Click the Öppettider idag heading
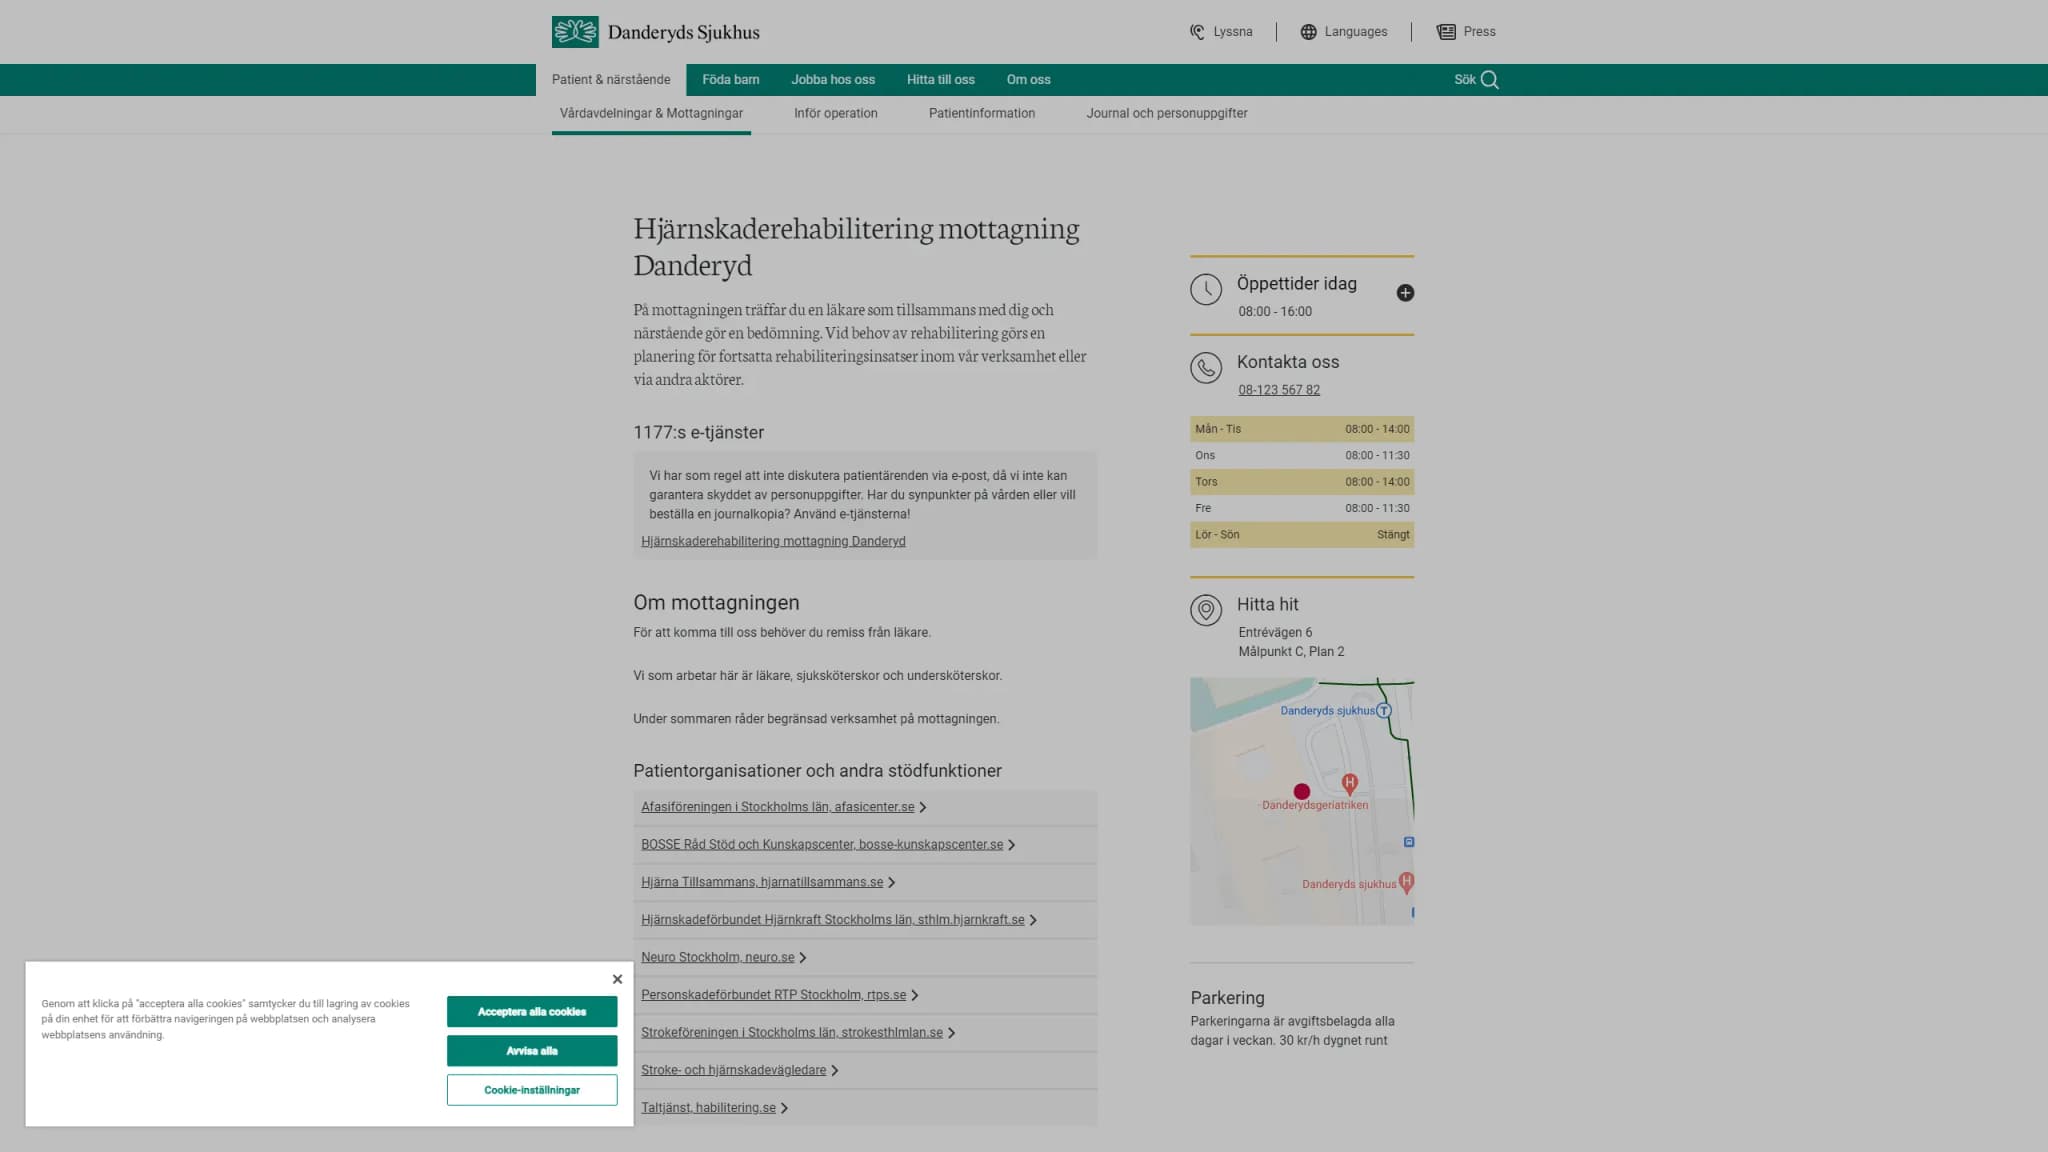 [x=1297, y=284]
